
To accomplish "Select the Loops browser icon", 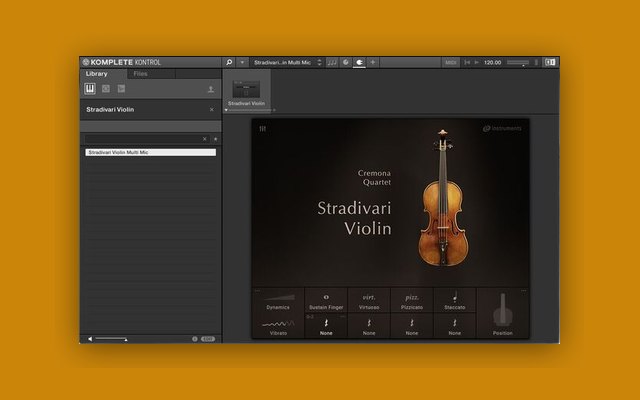I will (106, 89).
